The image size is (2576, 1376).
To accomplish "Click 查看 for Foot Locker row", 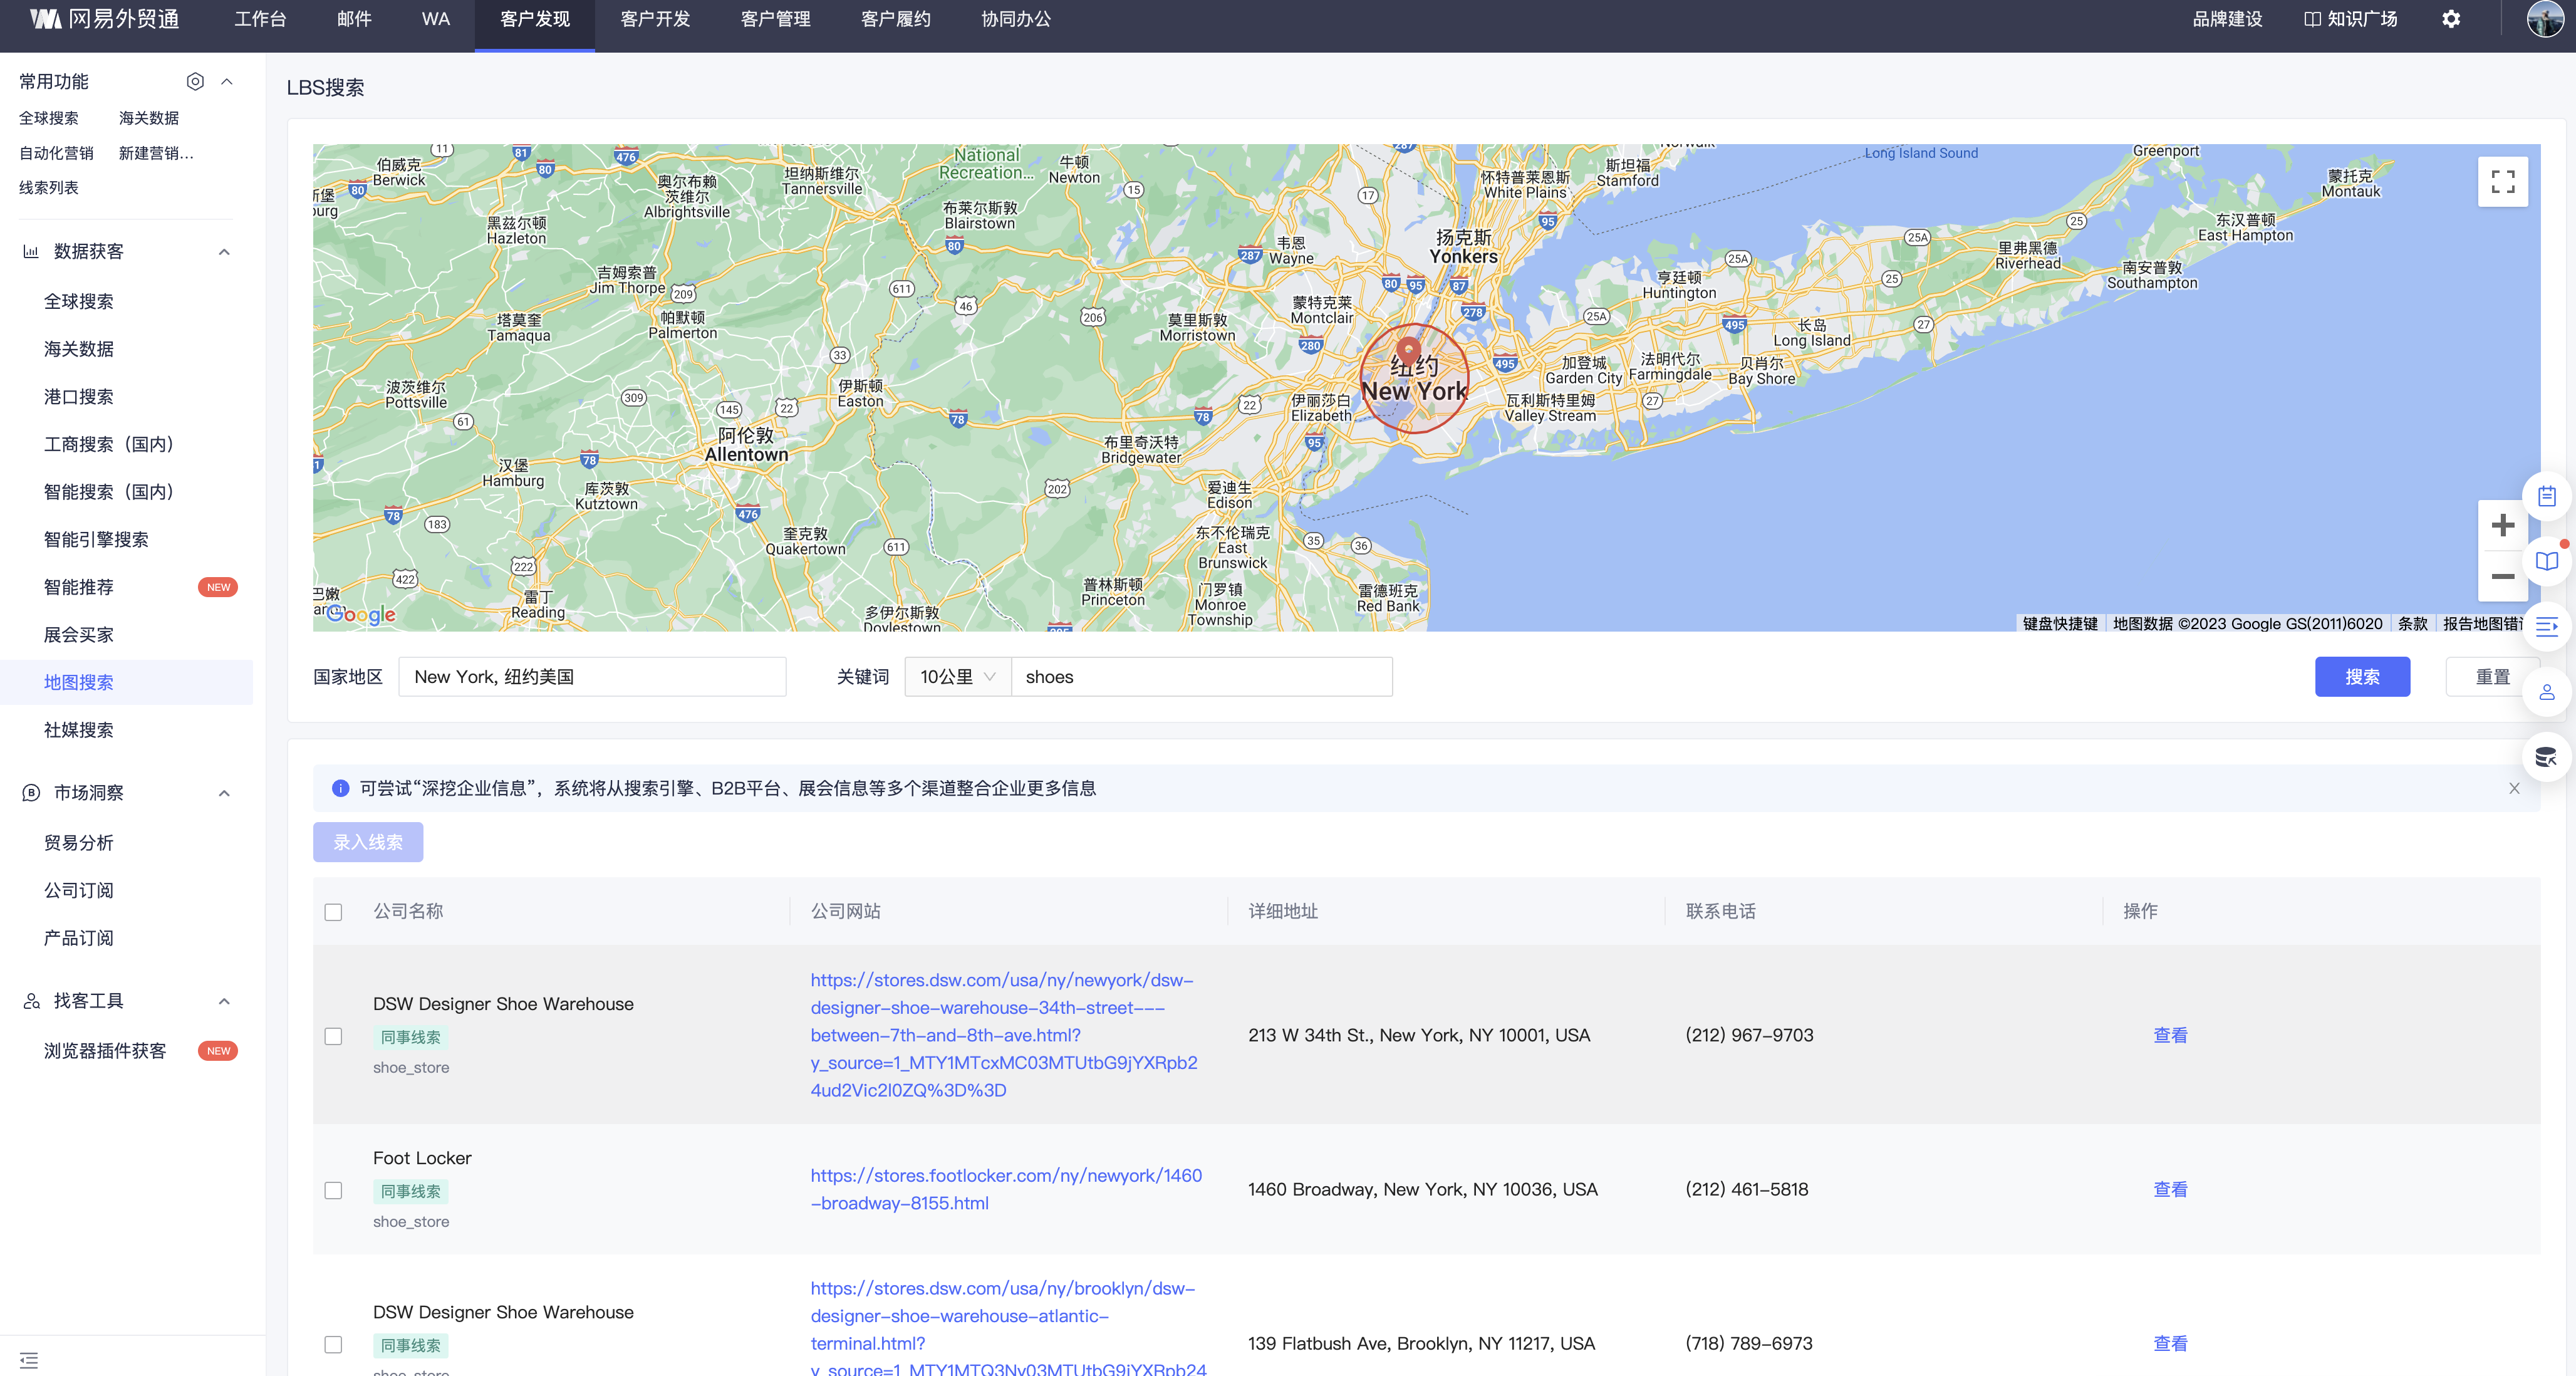I will [2170, 1189].
